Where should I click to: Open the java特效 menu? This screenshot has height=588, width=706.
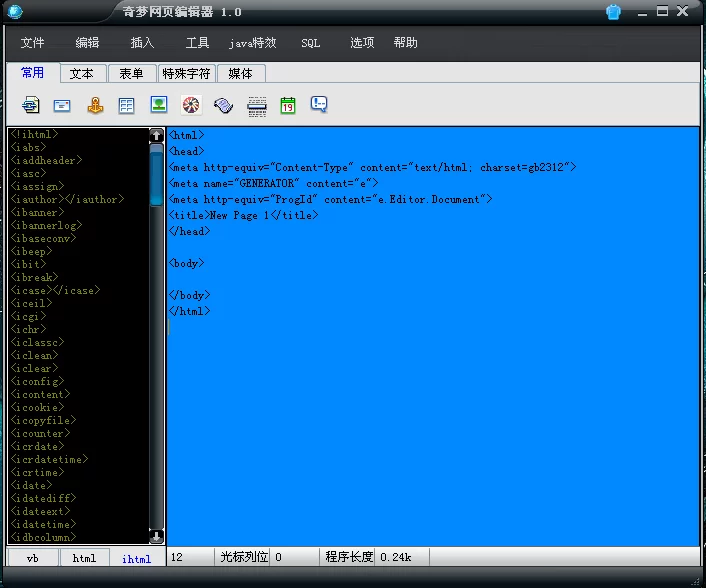click(252, 43)
